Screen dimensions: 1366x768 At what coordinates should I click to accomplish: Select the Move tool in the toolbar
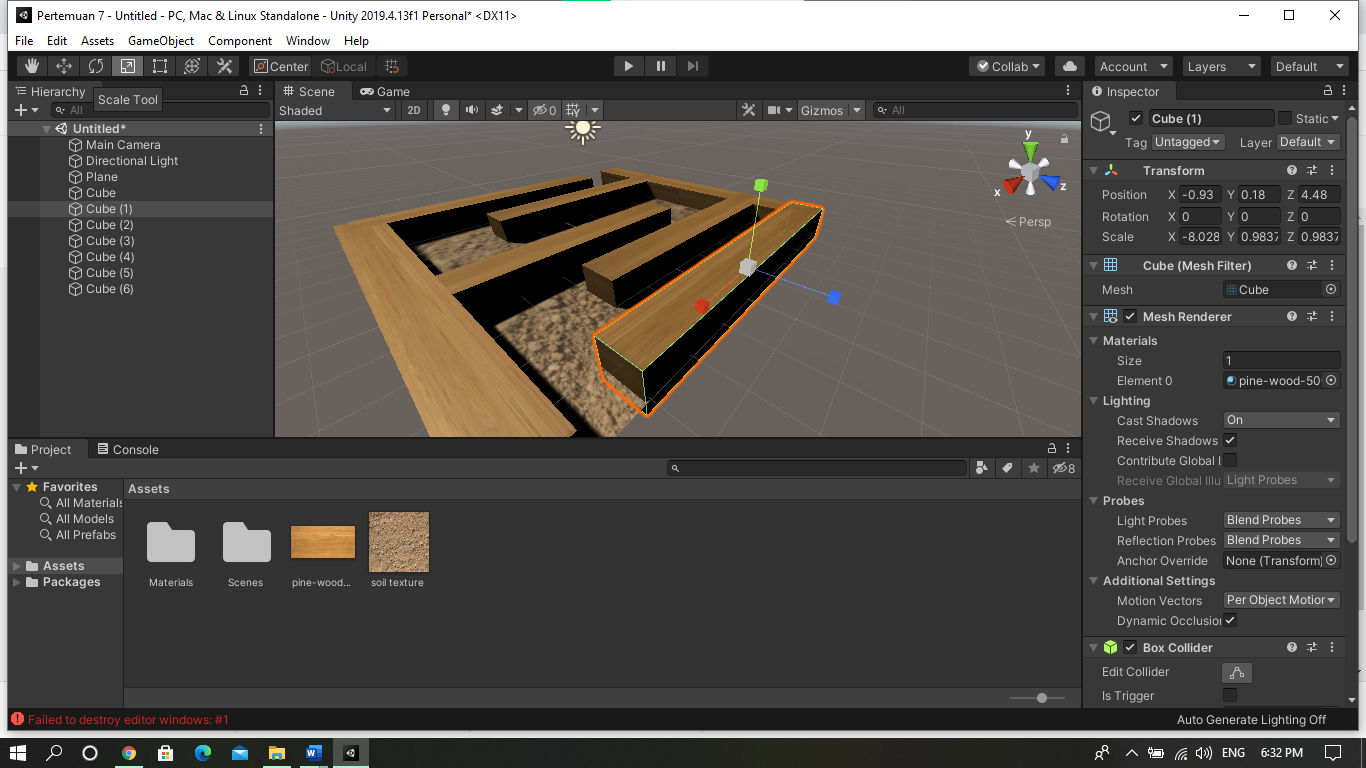pyautogui.click(x=62, y=66)
